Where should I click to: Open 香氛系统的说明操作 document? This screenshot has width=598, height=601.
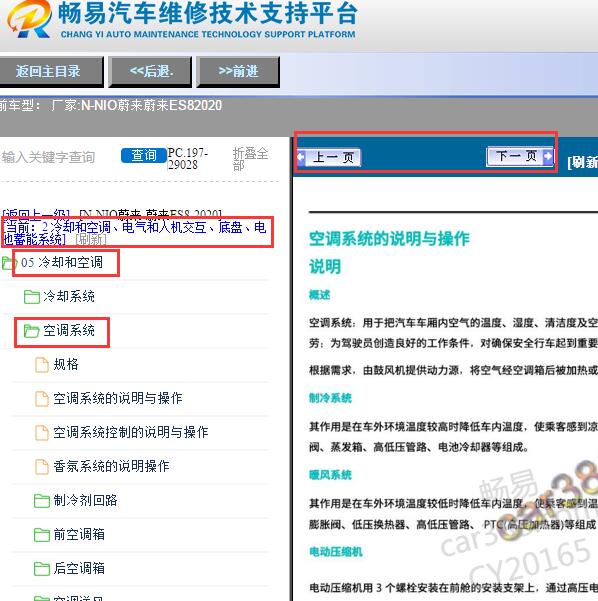(111, 466)
